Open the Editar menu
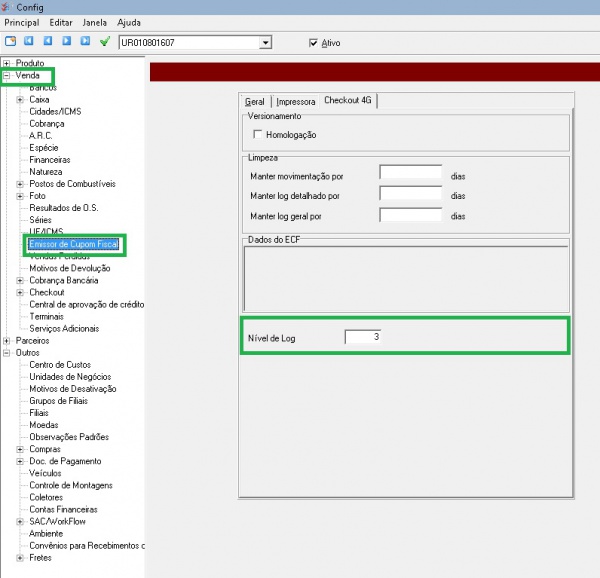The image size is (600, 578). coord(61,22)
